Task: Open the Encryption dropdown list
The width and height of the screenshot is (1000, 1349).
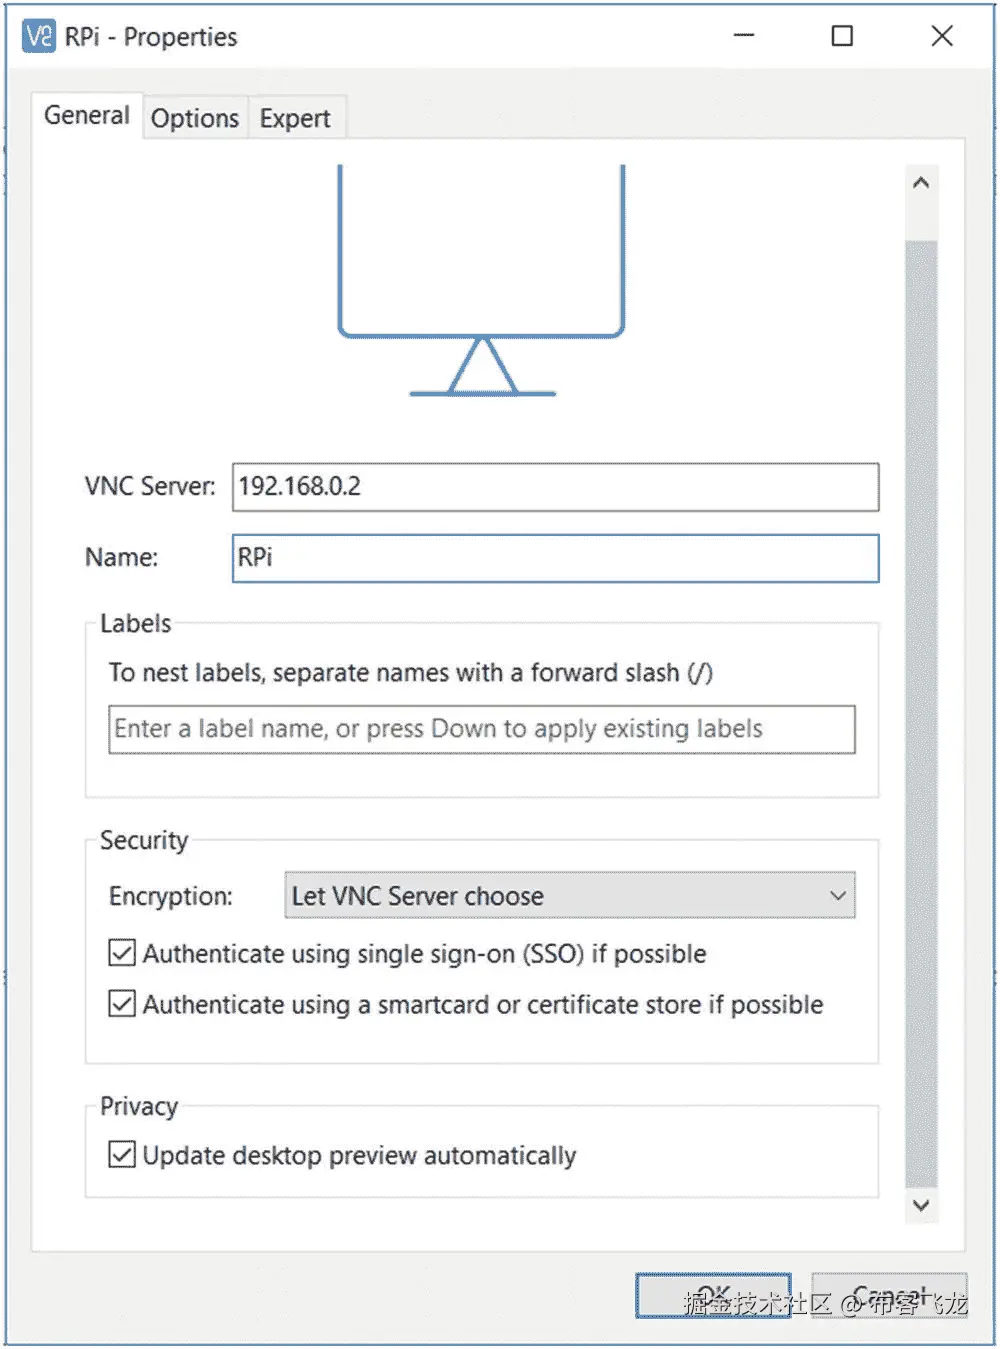Action: pyautogui.click(x=570, y=896)
